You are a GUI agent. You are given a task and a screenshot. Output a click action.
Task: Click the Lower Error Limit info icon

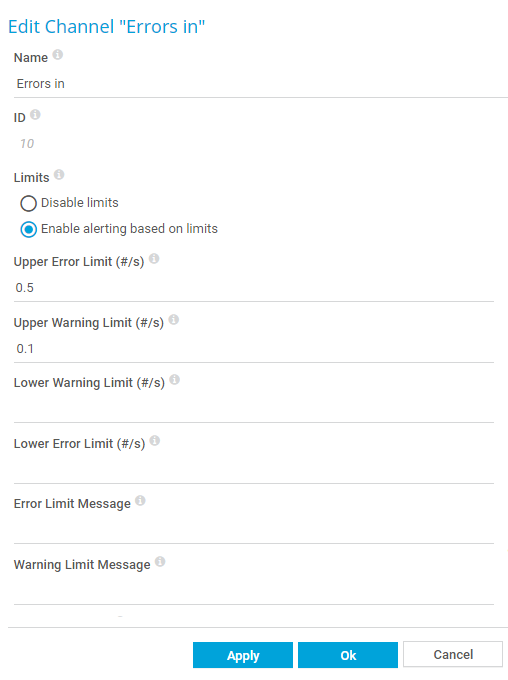coord(155,441)
